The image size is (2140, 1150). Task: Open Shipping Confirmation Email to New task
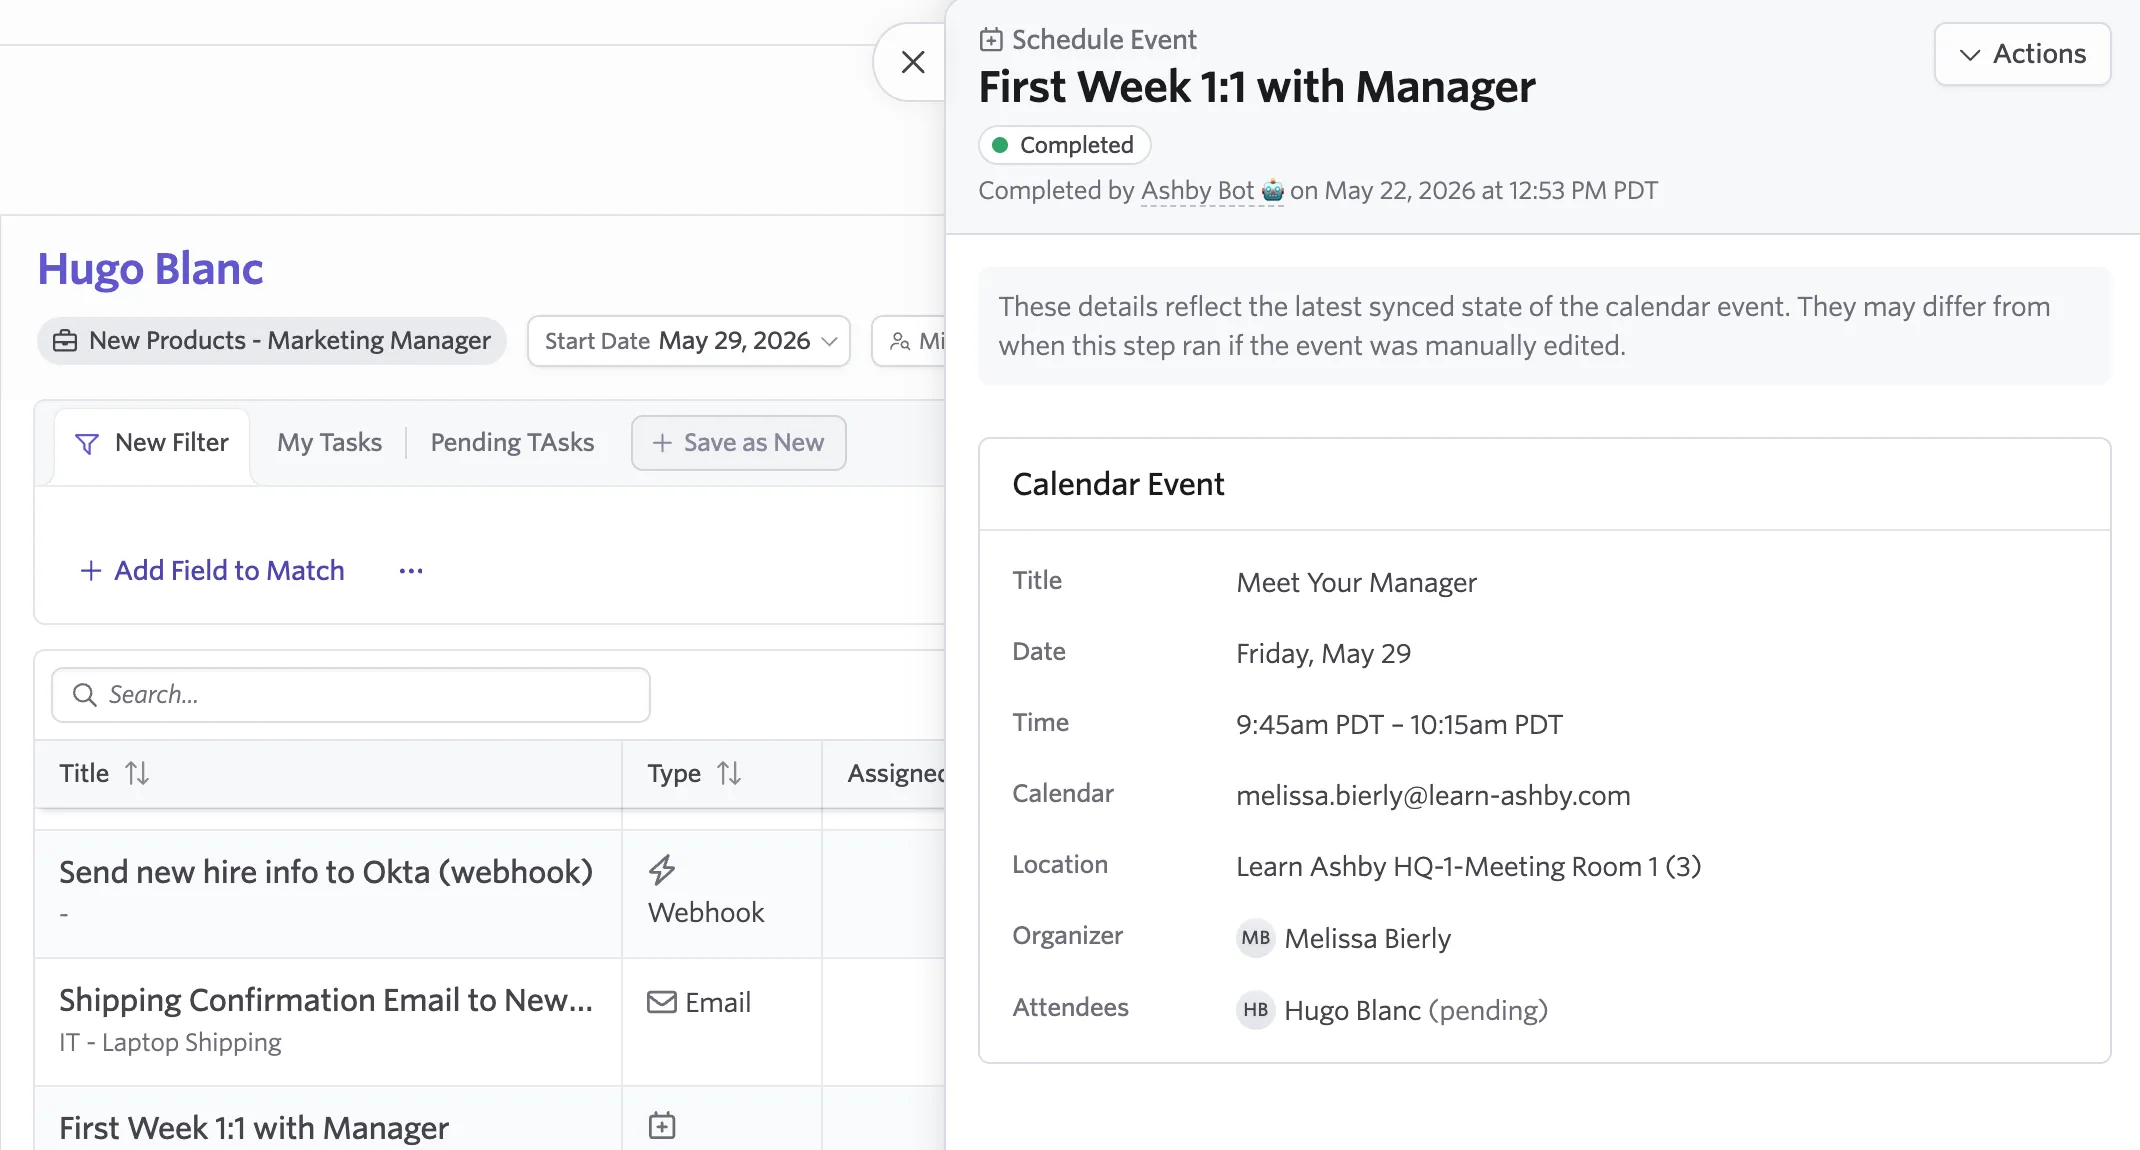[326, 1000]
